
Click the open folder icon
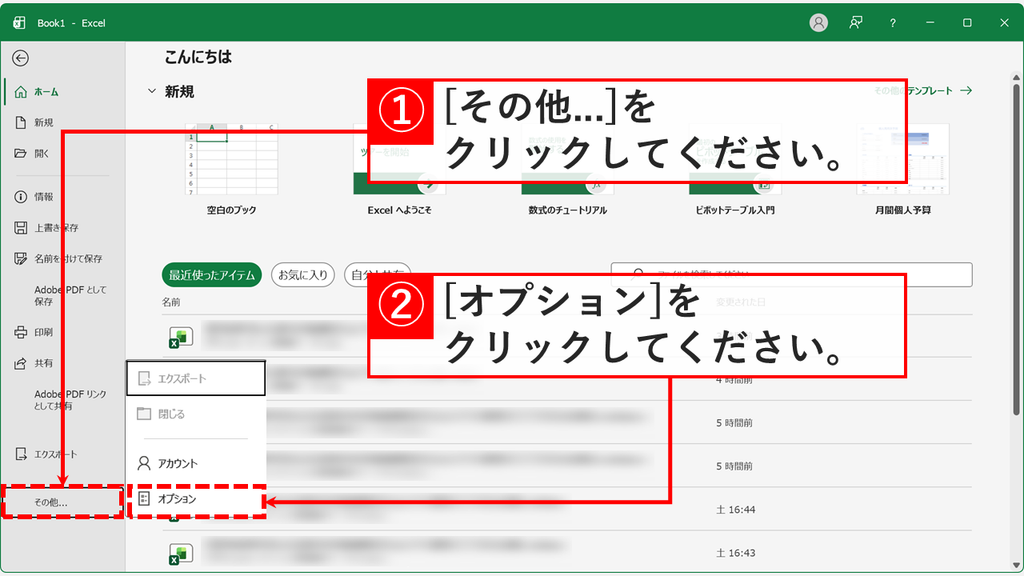(x=21, y=153)
